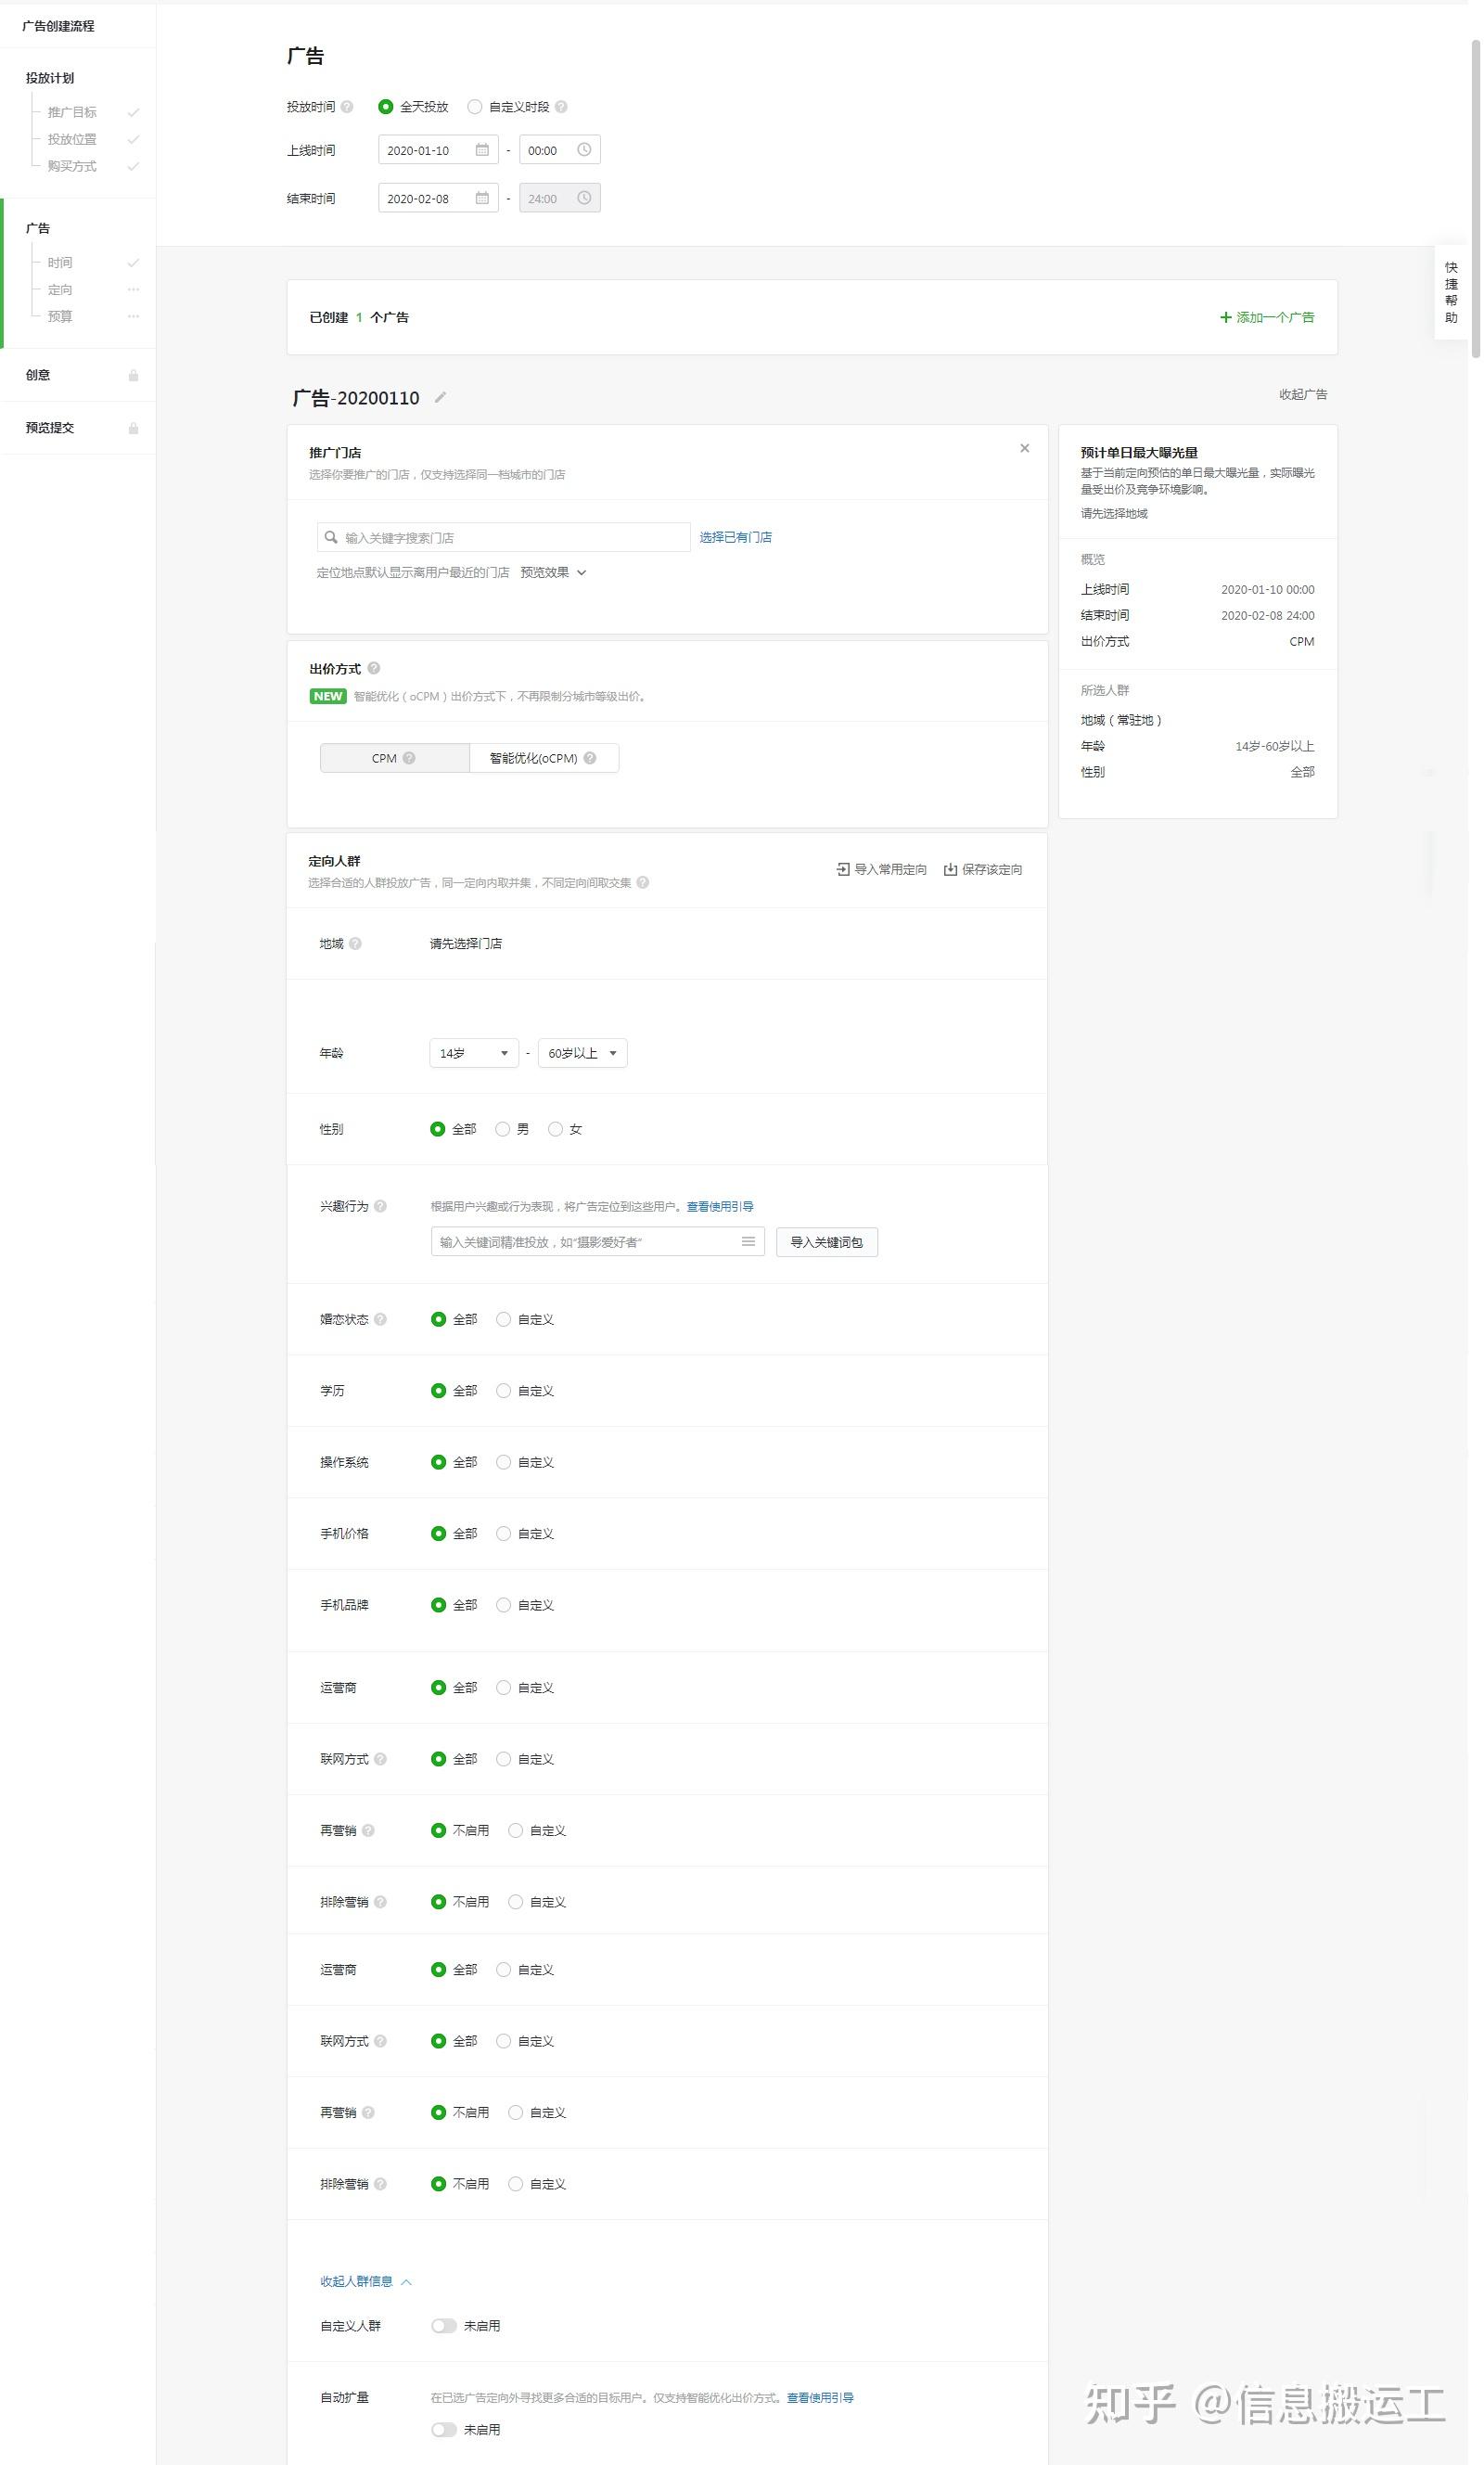The height and width of the screenshot is (2465, 1484).
Task: Open the 选择已有门店 link
Action: (x=736, y=537)
